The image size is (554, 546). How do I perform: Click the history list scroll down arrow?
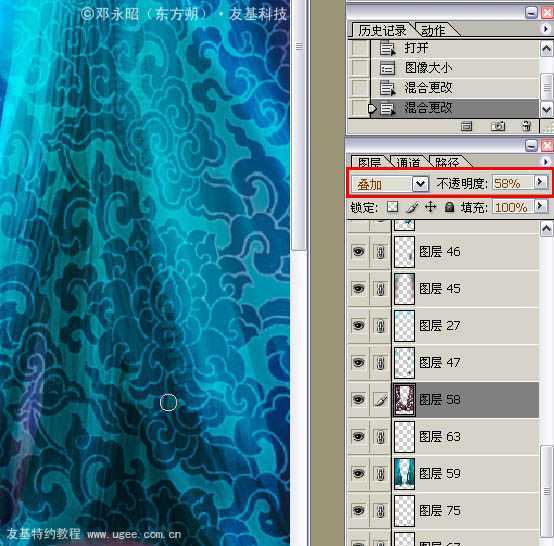click(546, 109)
